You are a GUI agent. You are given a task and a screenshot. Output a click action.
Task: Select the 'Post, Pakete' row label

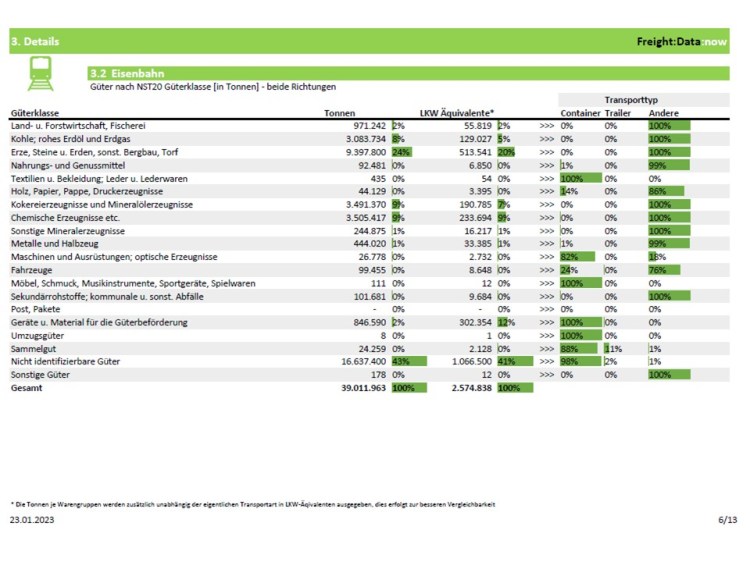click(x=37, y=309)
